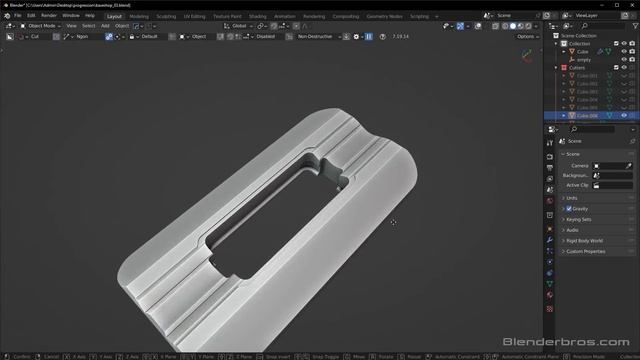Switch to the Shading workspace tab
The image size is (640, 360).
pos(258,16)
